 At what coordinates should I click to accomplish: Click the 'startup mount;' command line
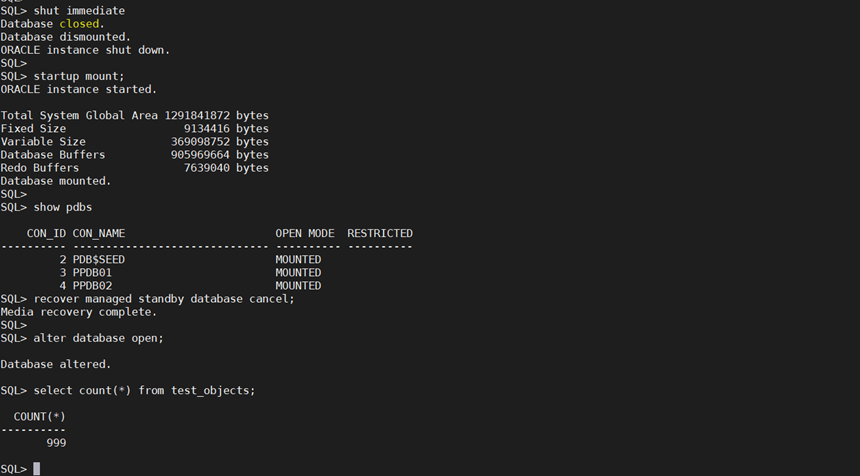pos(79,76)
